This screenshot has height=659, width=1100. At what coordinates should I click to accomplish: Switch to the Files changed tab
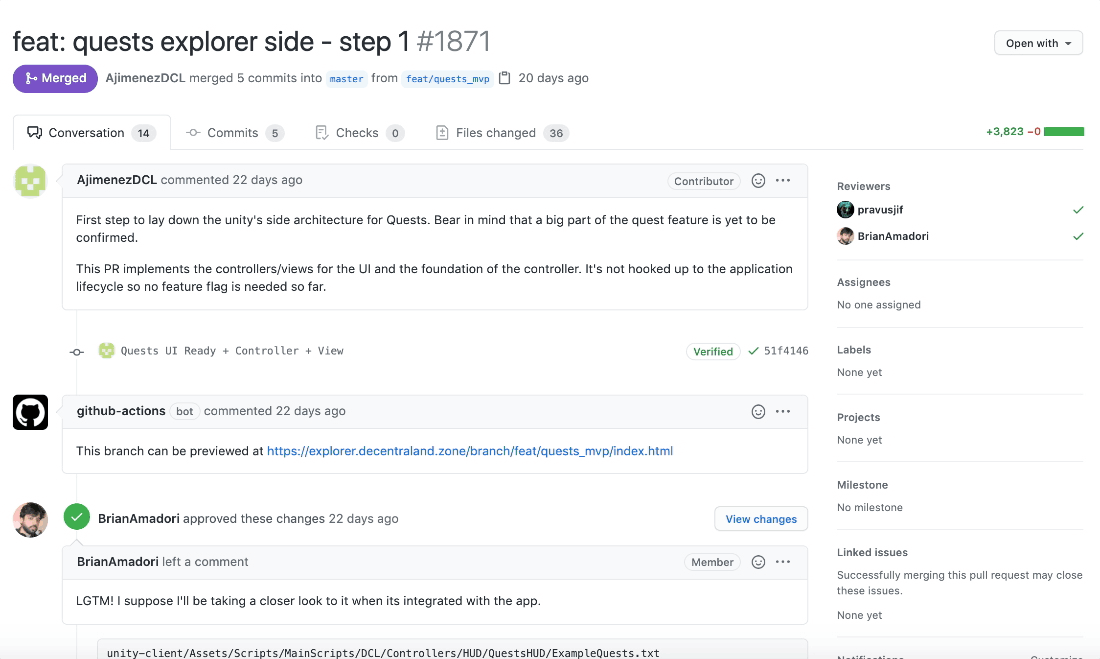tap(502, 133)
